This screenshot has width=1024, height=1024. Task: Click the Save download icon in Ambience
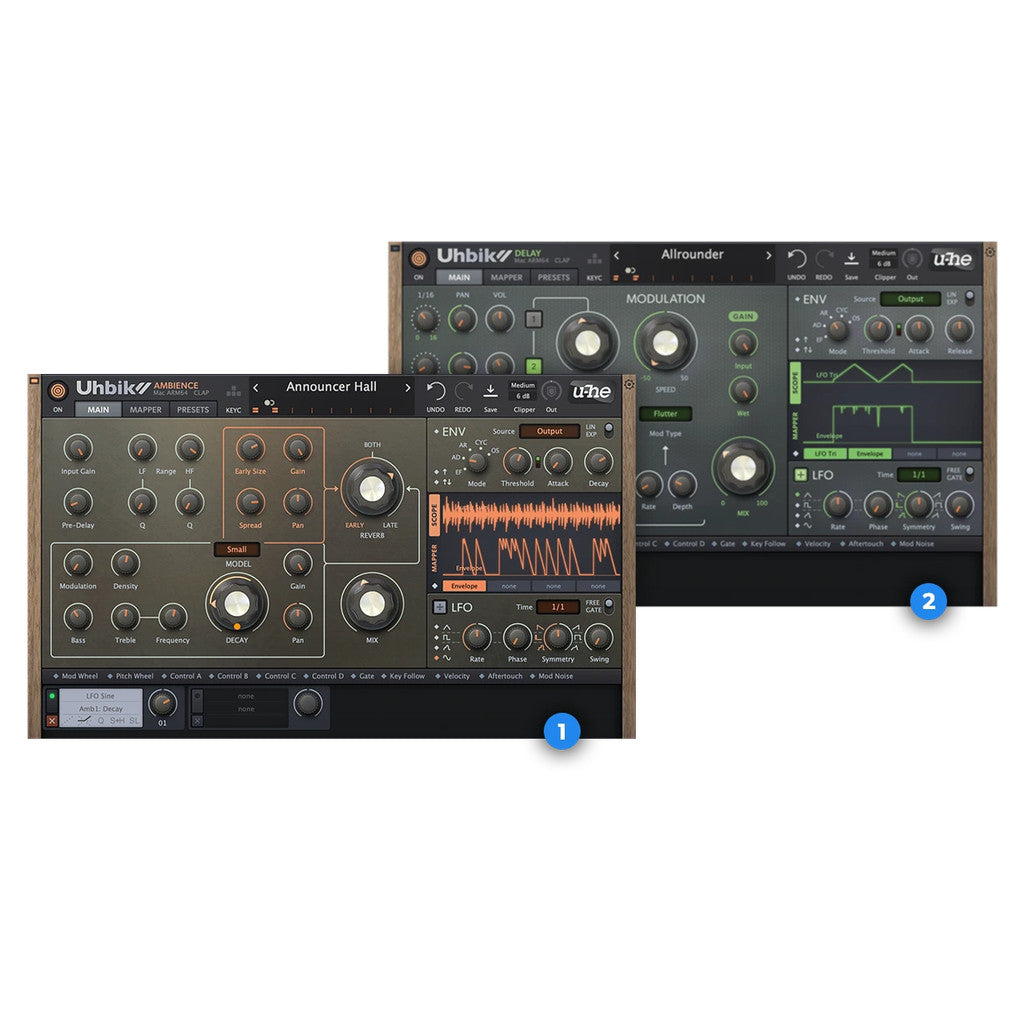tap(490, 391)
